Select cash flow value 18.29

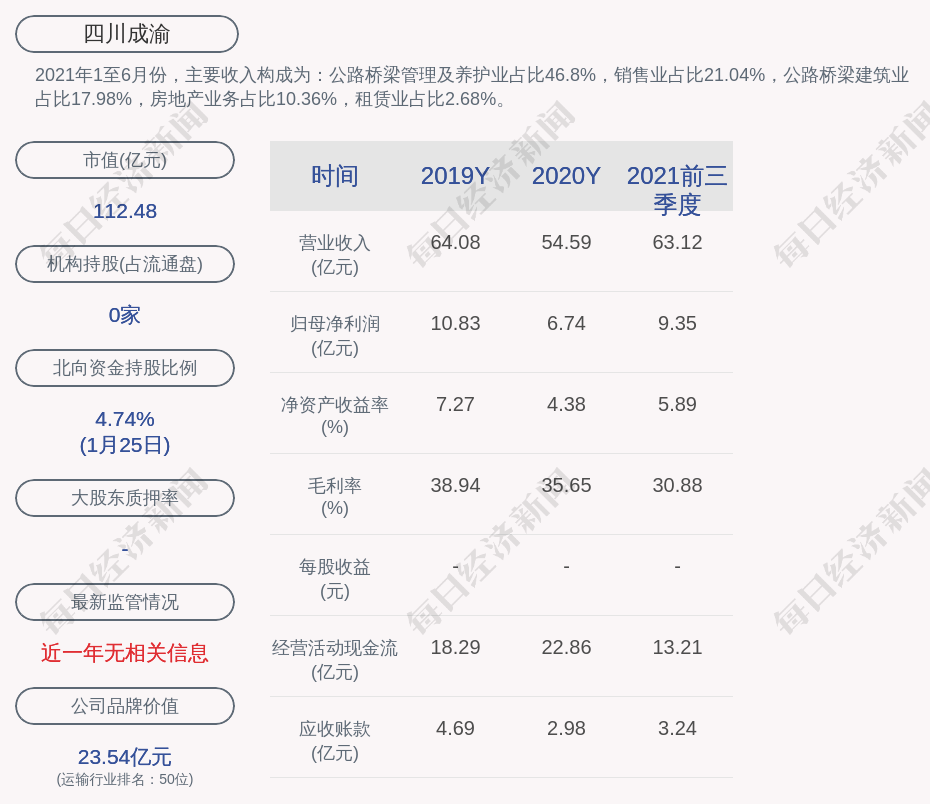[x=455, y=647]
